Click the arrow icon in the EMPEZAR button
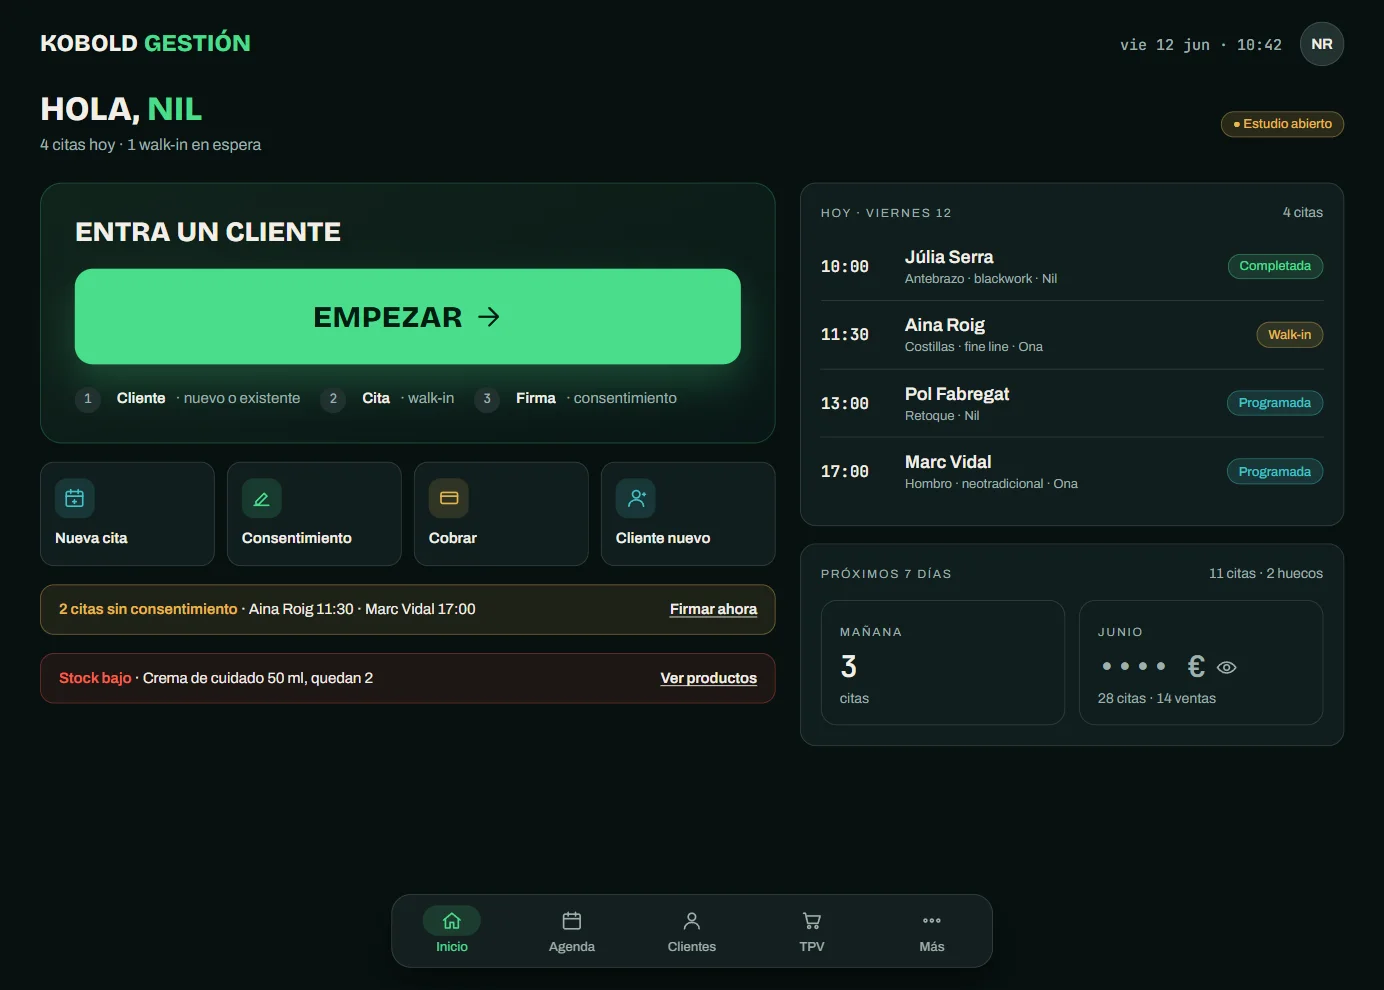This screenshot has height=990, width=1384. point(489,317)
